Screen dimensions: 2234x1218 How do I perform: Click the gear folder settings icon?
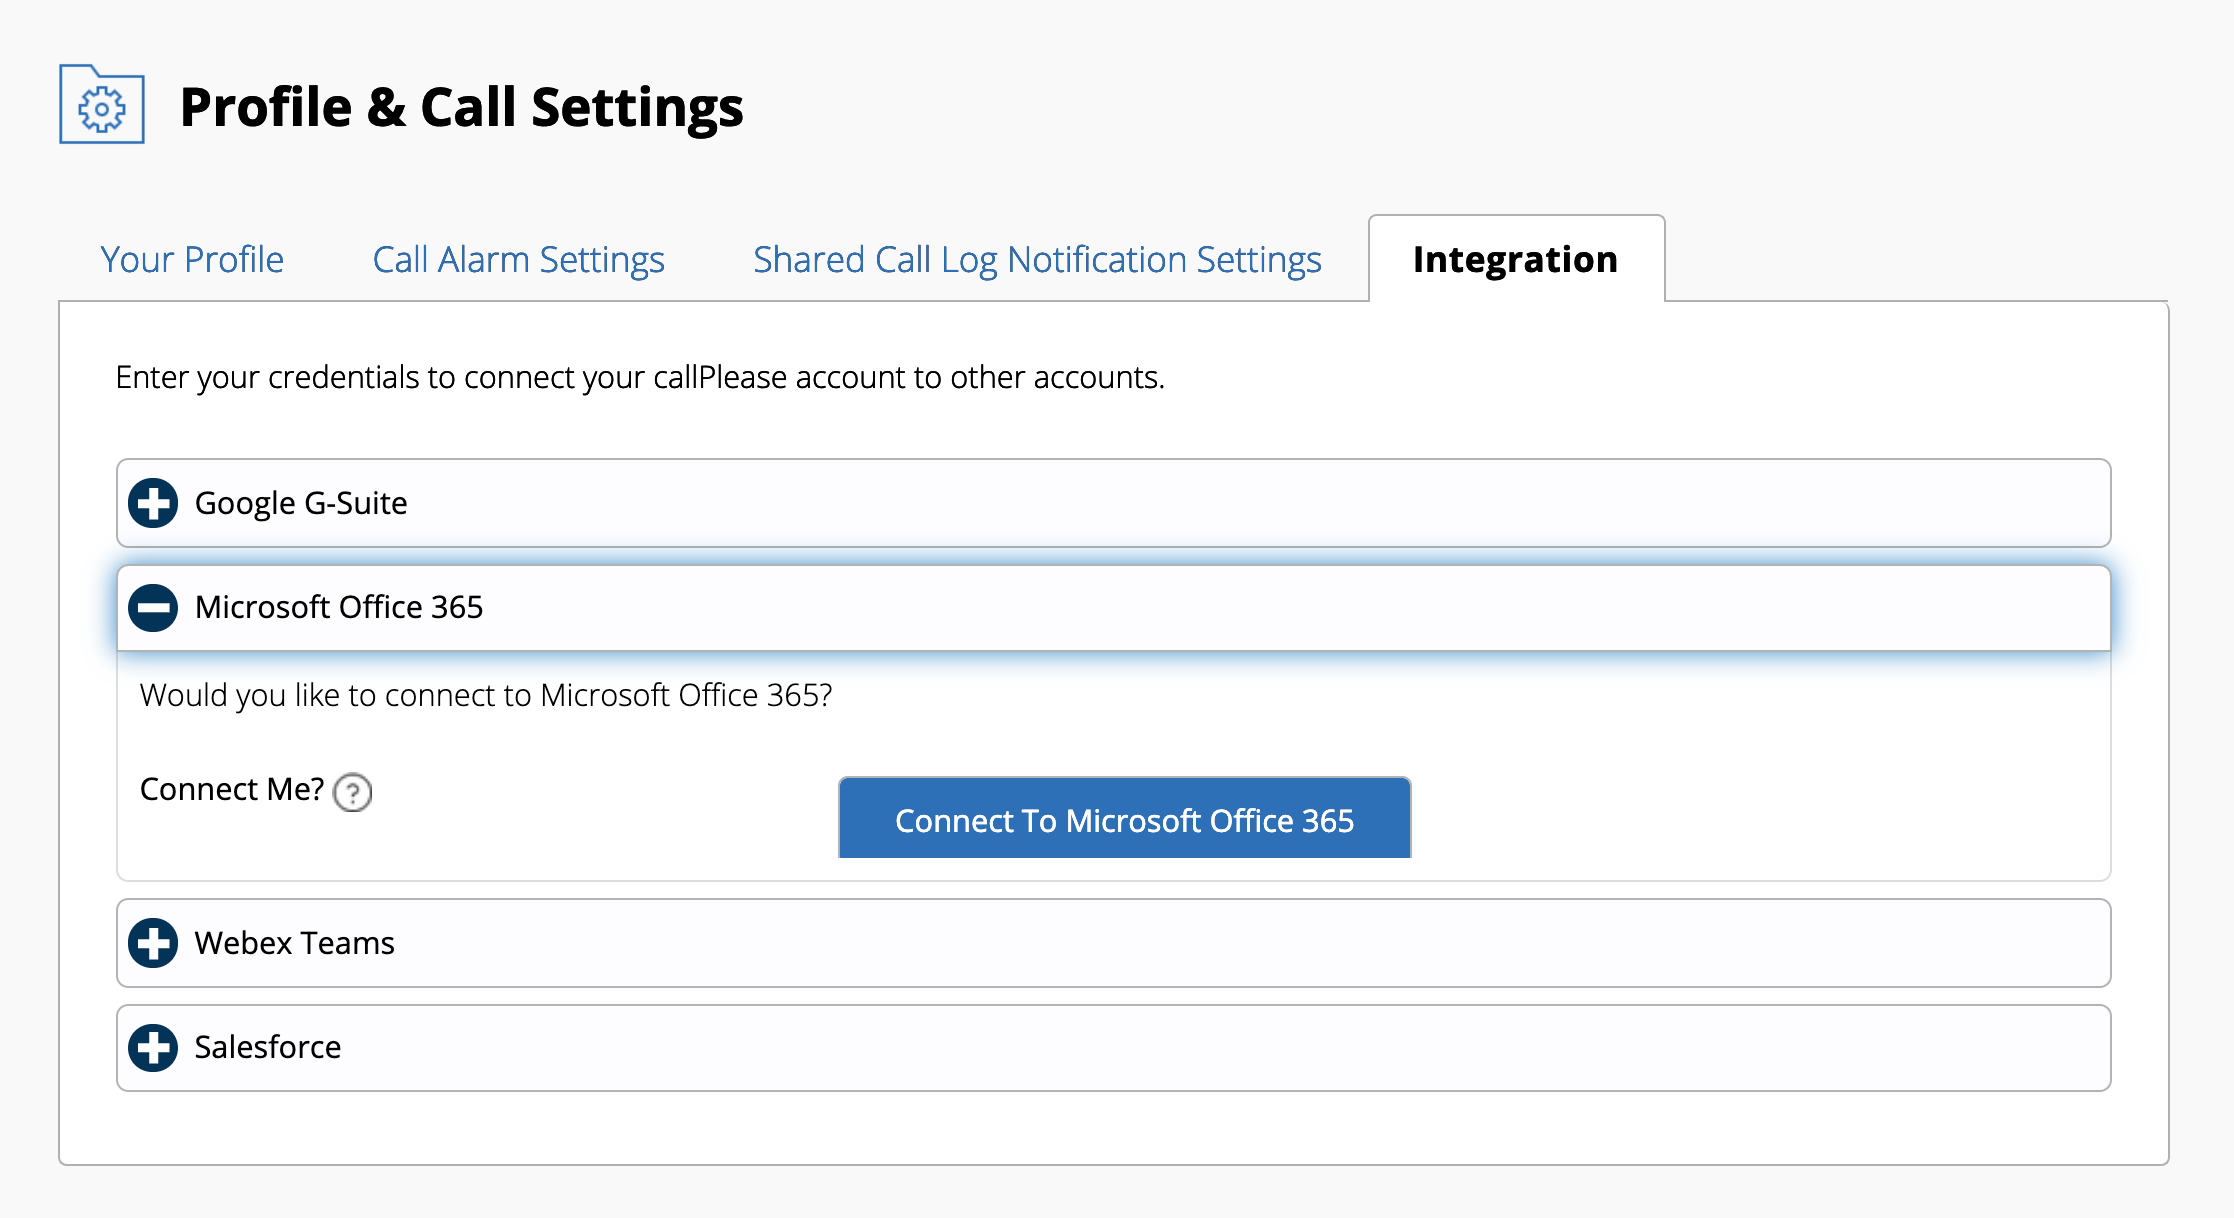pyautogui.click(x=102, y=105)
